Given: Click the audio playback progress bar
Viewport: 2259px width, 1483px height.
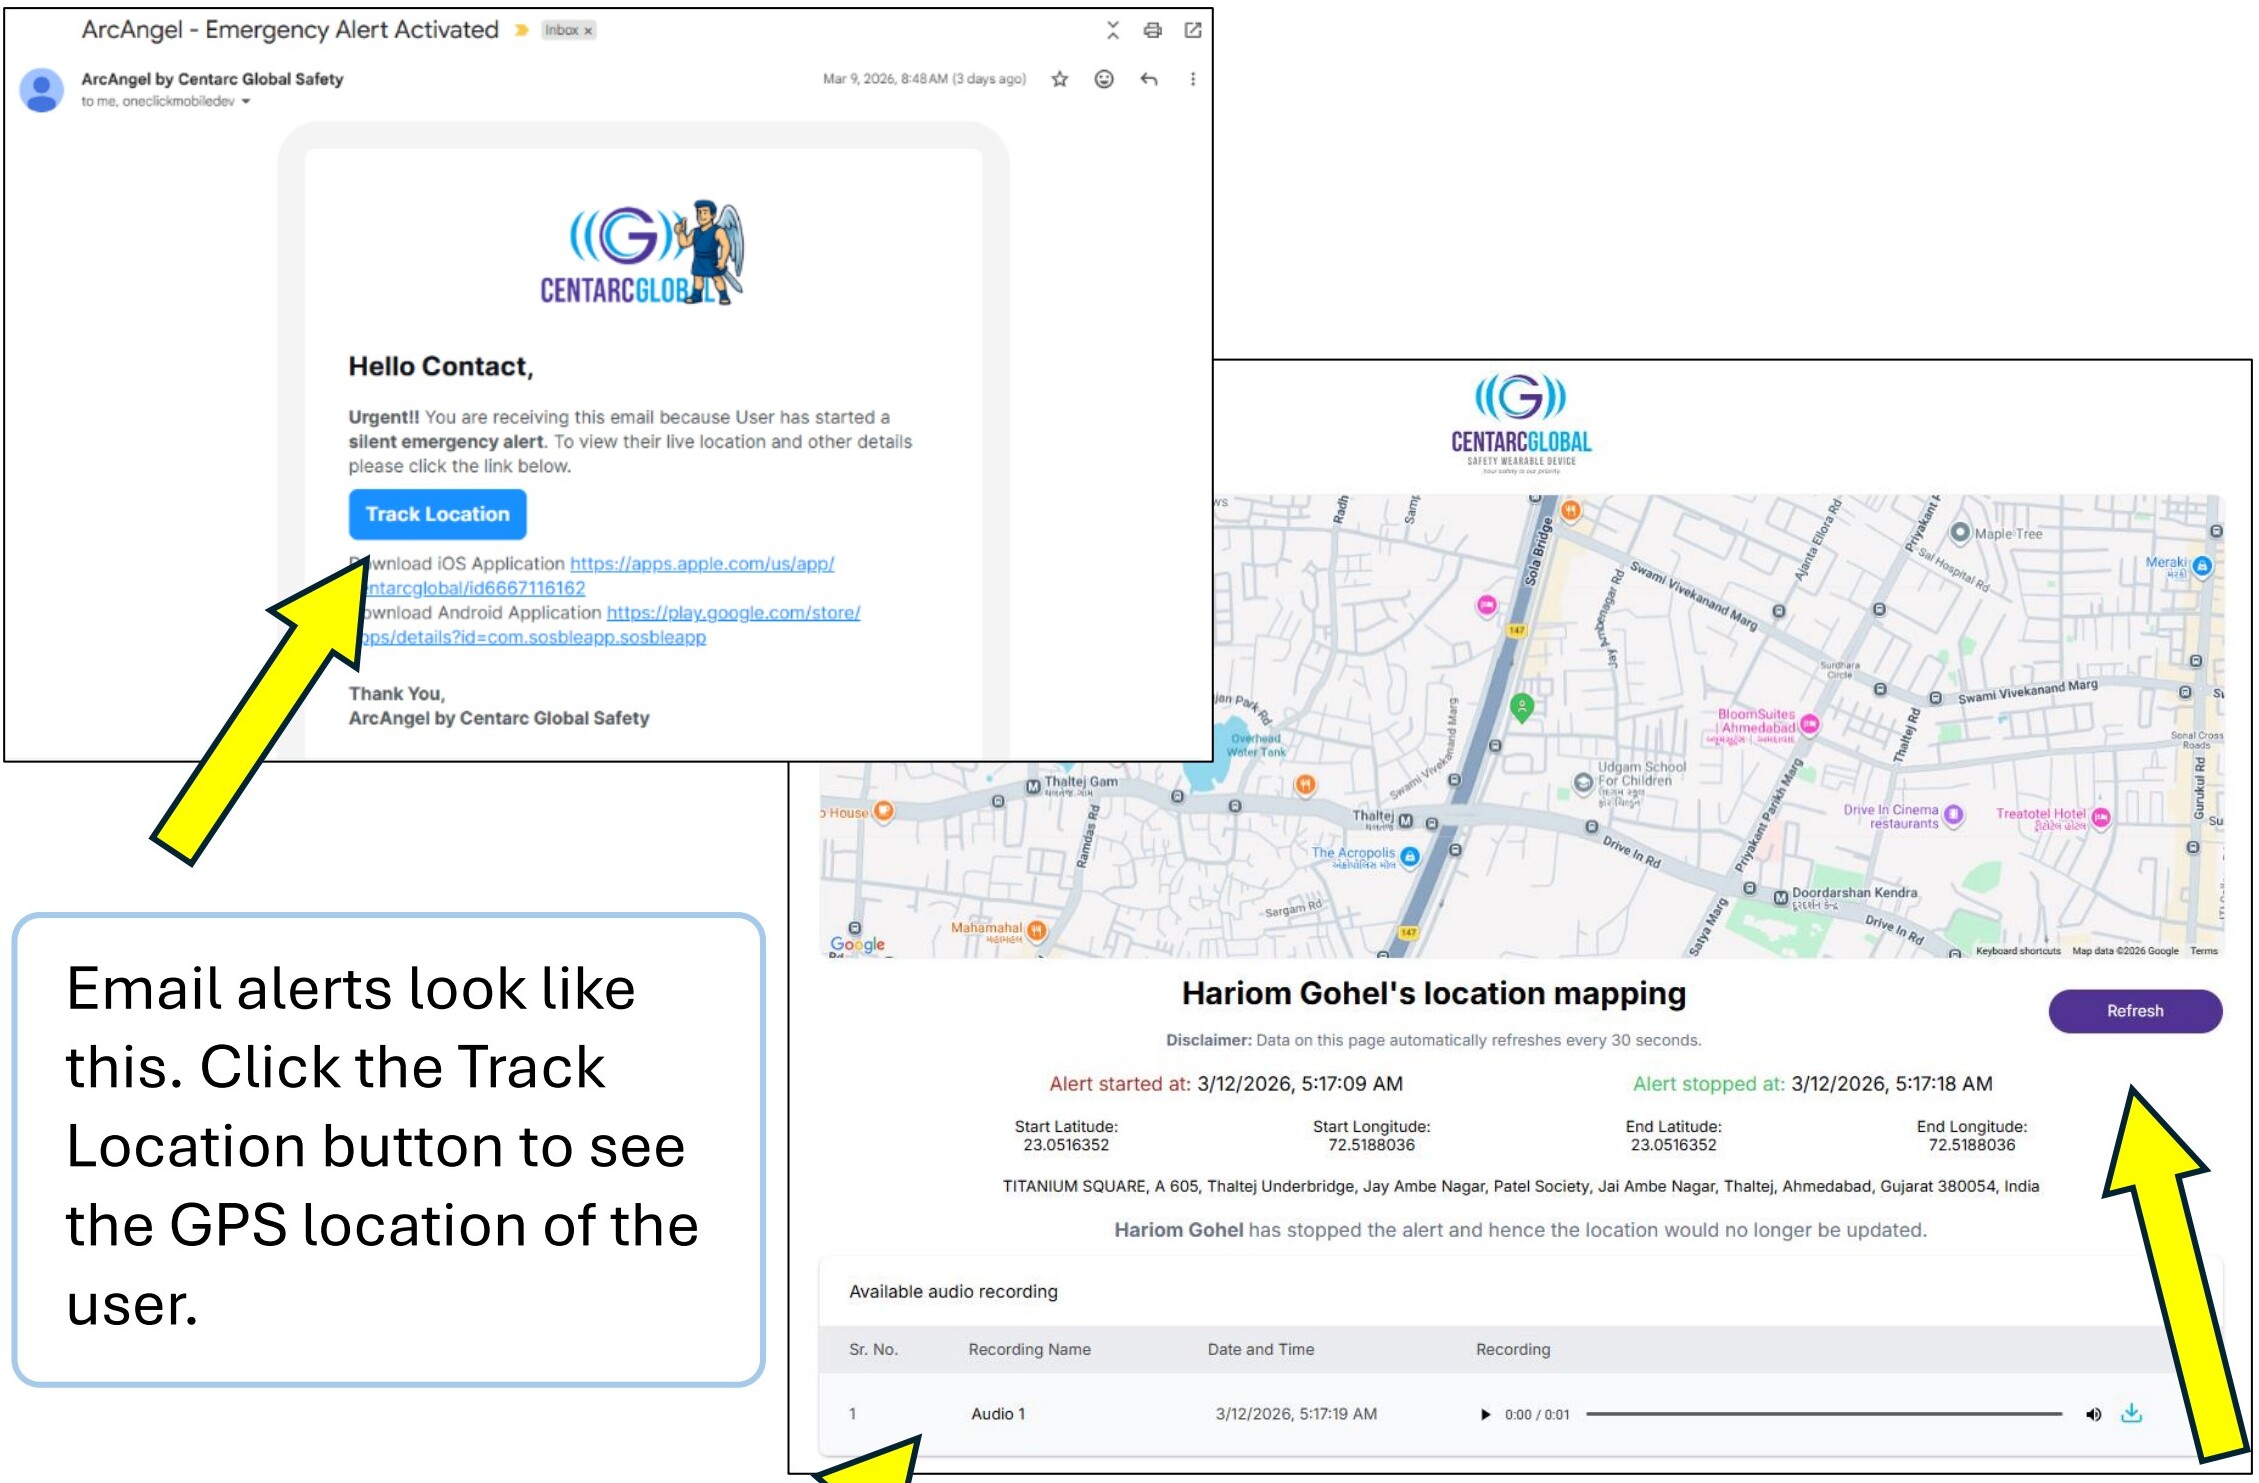Looking at the screenshot, I should 1823,1414.
